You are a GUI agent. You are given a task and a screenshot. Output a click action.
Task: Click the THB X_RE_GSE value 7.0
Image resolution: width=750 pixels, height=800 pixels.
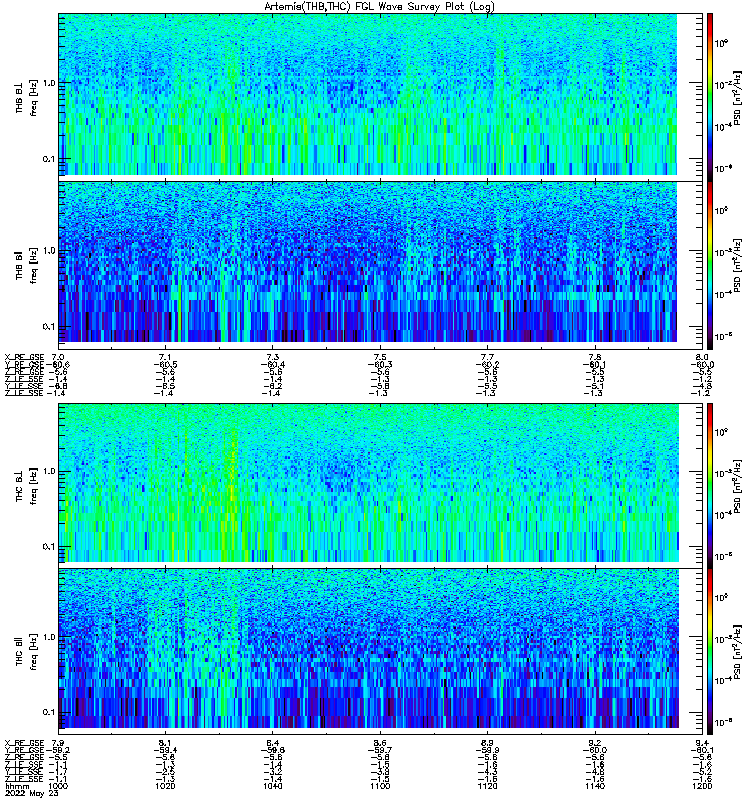(x=58, y=357)
